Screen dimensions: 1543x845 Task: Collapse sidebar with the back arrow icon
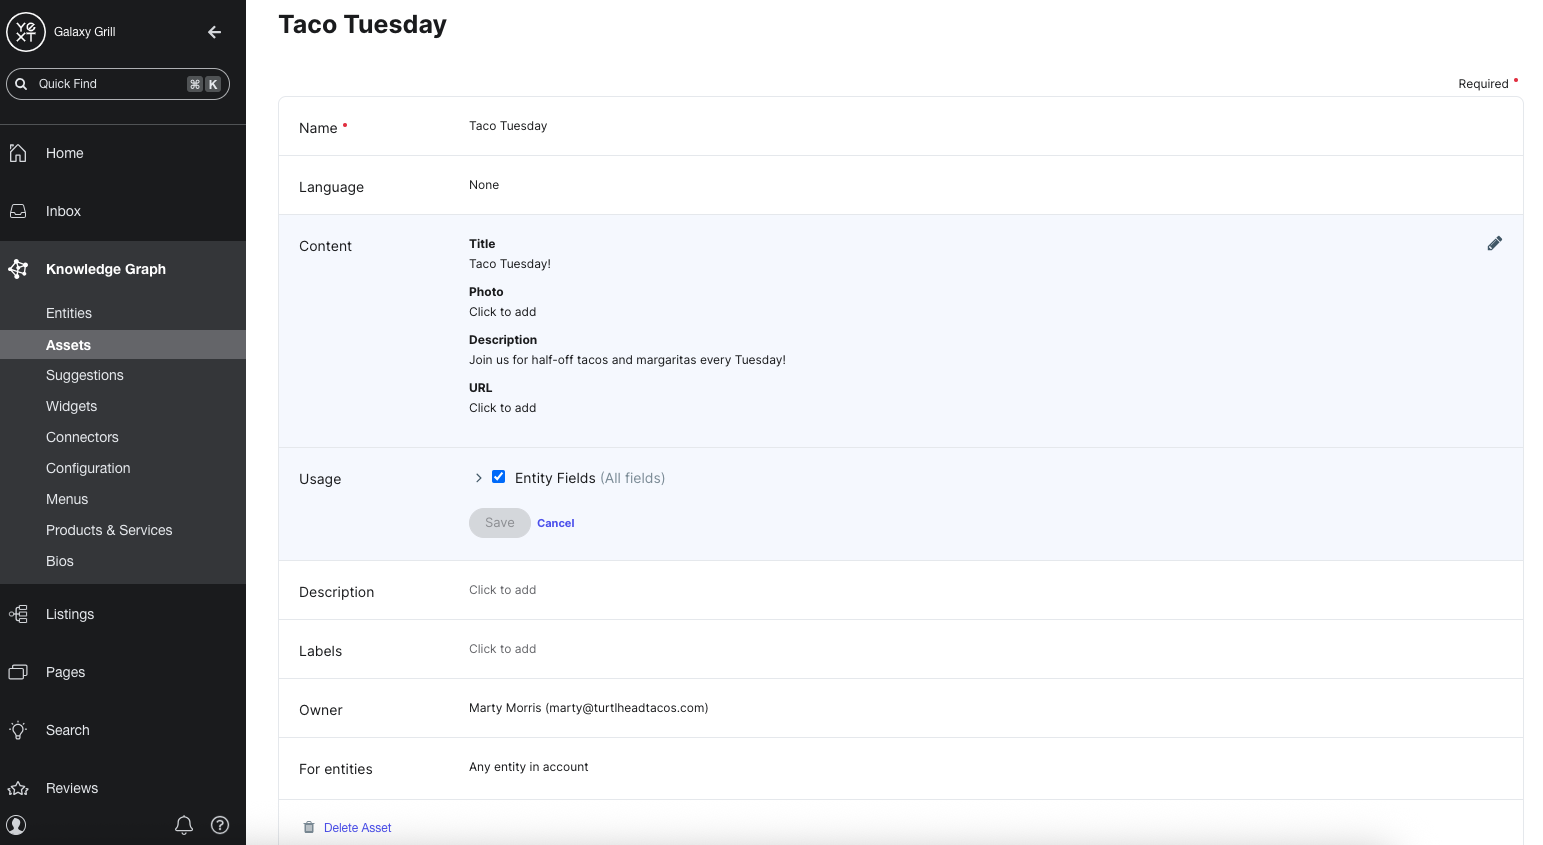tap(214, 32)
